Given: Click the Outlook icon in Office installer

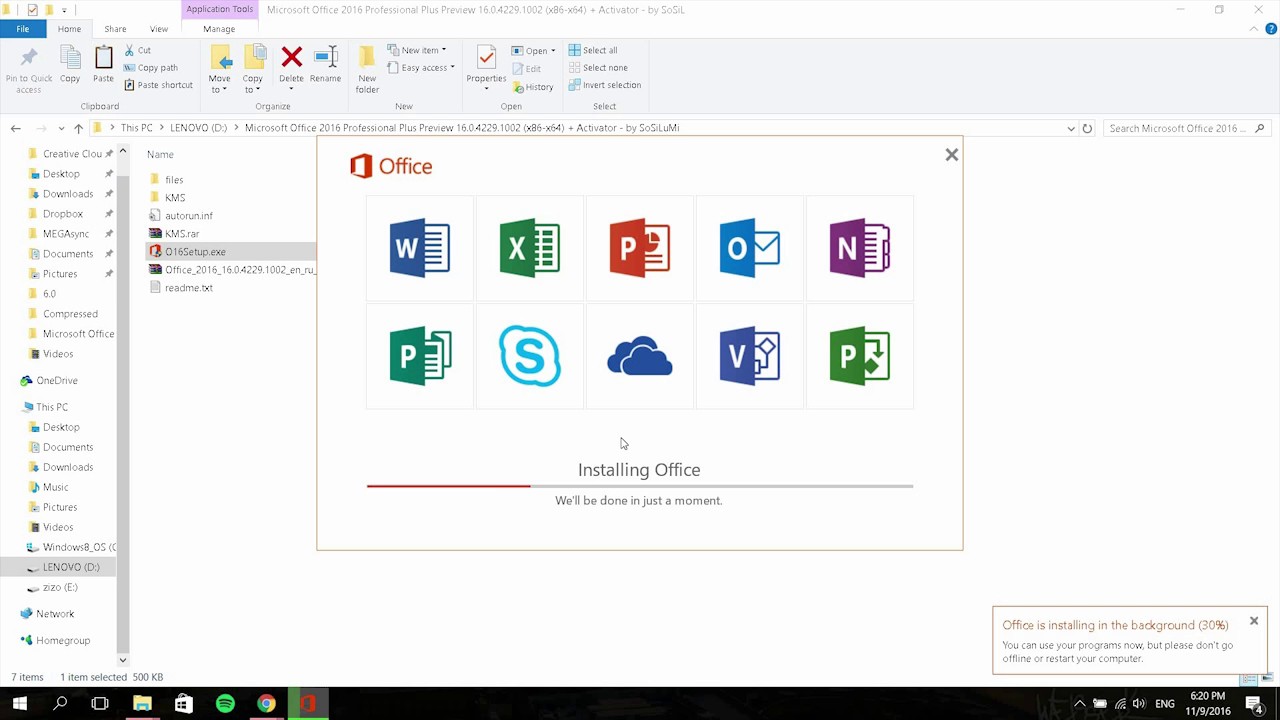Looking at the screenshot, I should click(x=750, y=247).
